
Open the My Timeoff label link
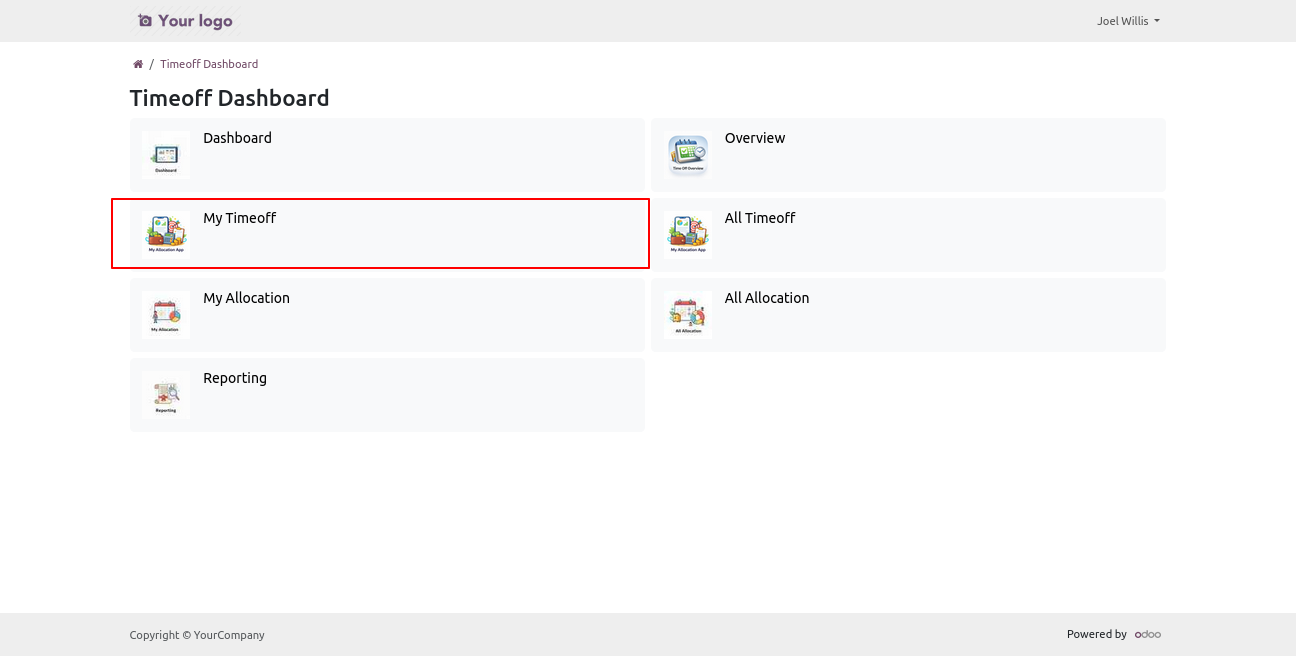(239, 218)
